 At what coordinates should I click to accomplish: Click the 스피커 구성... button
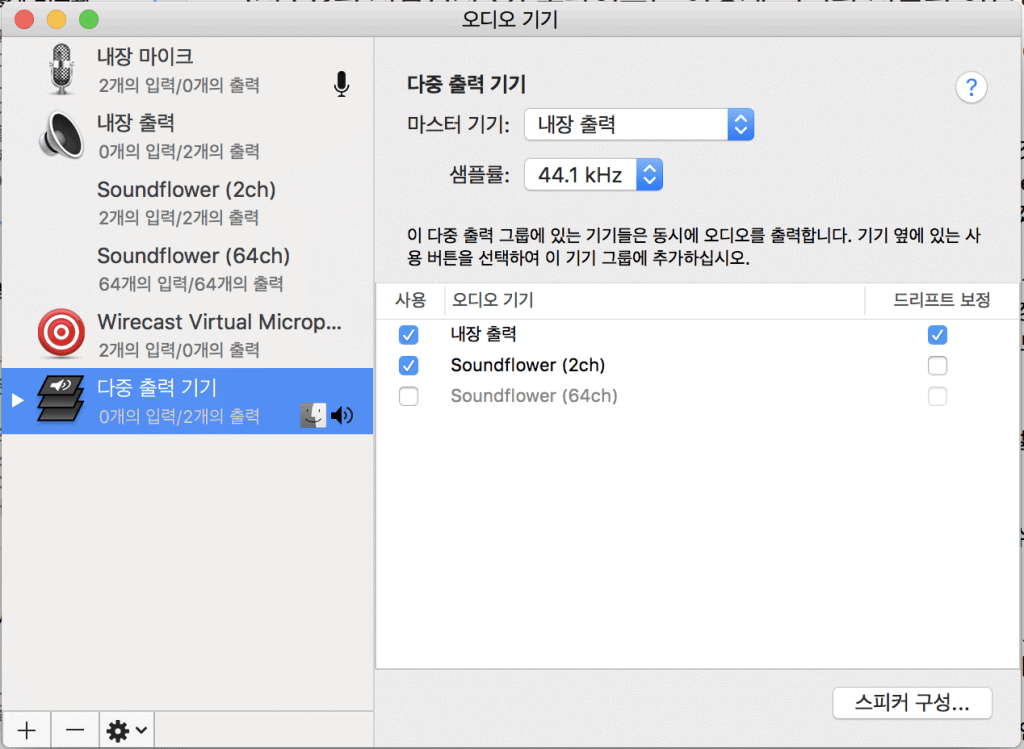(911, 703)
